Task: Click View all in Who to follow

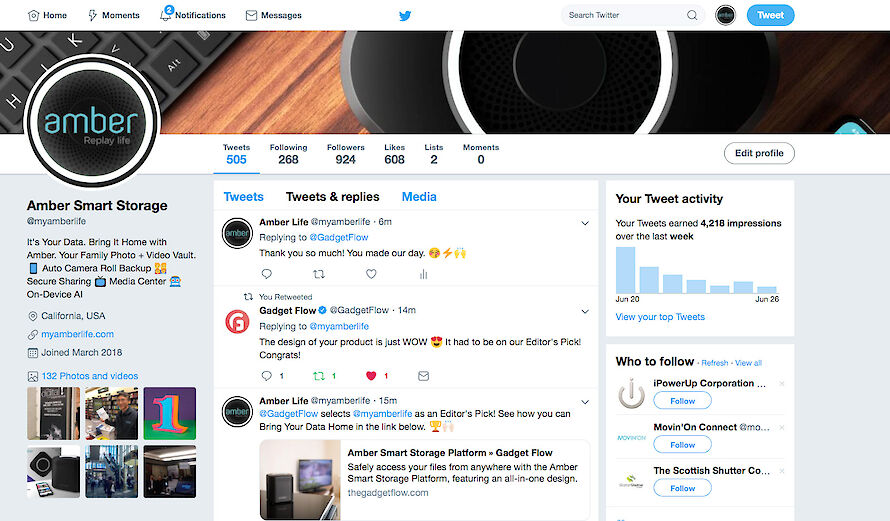Action: tap(748, 363)
